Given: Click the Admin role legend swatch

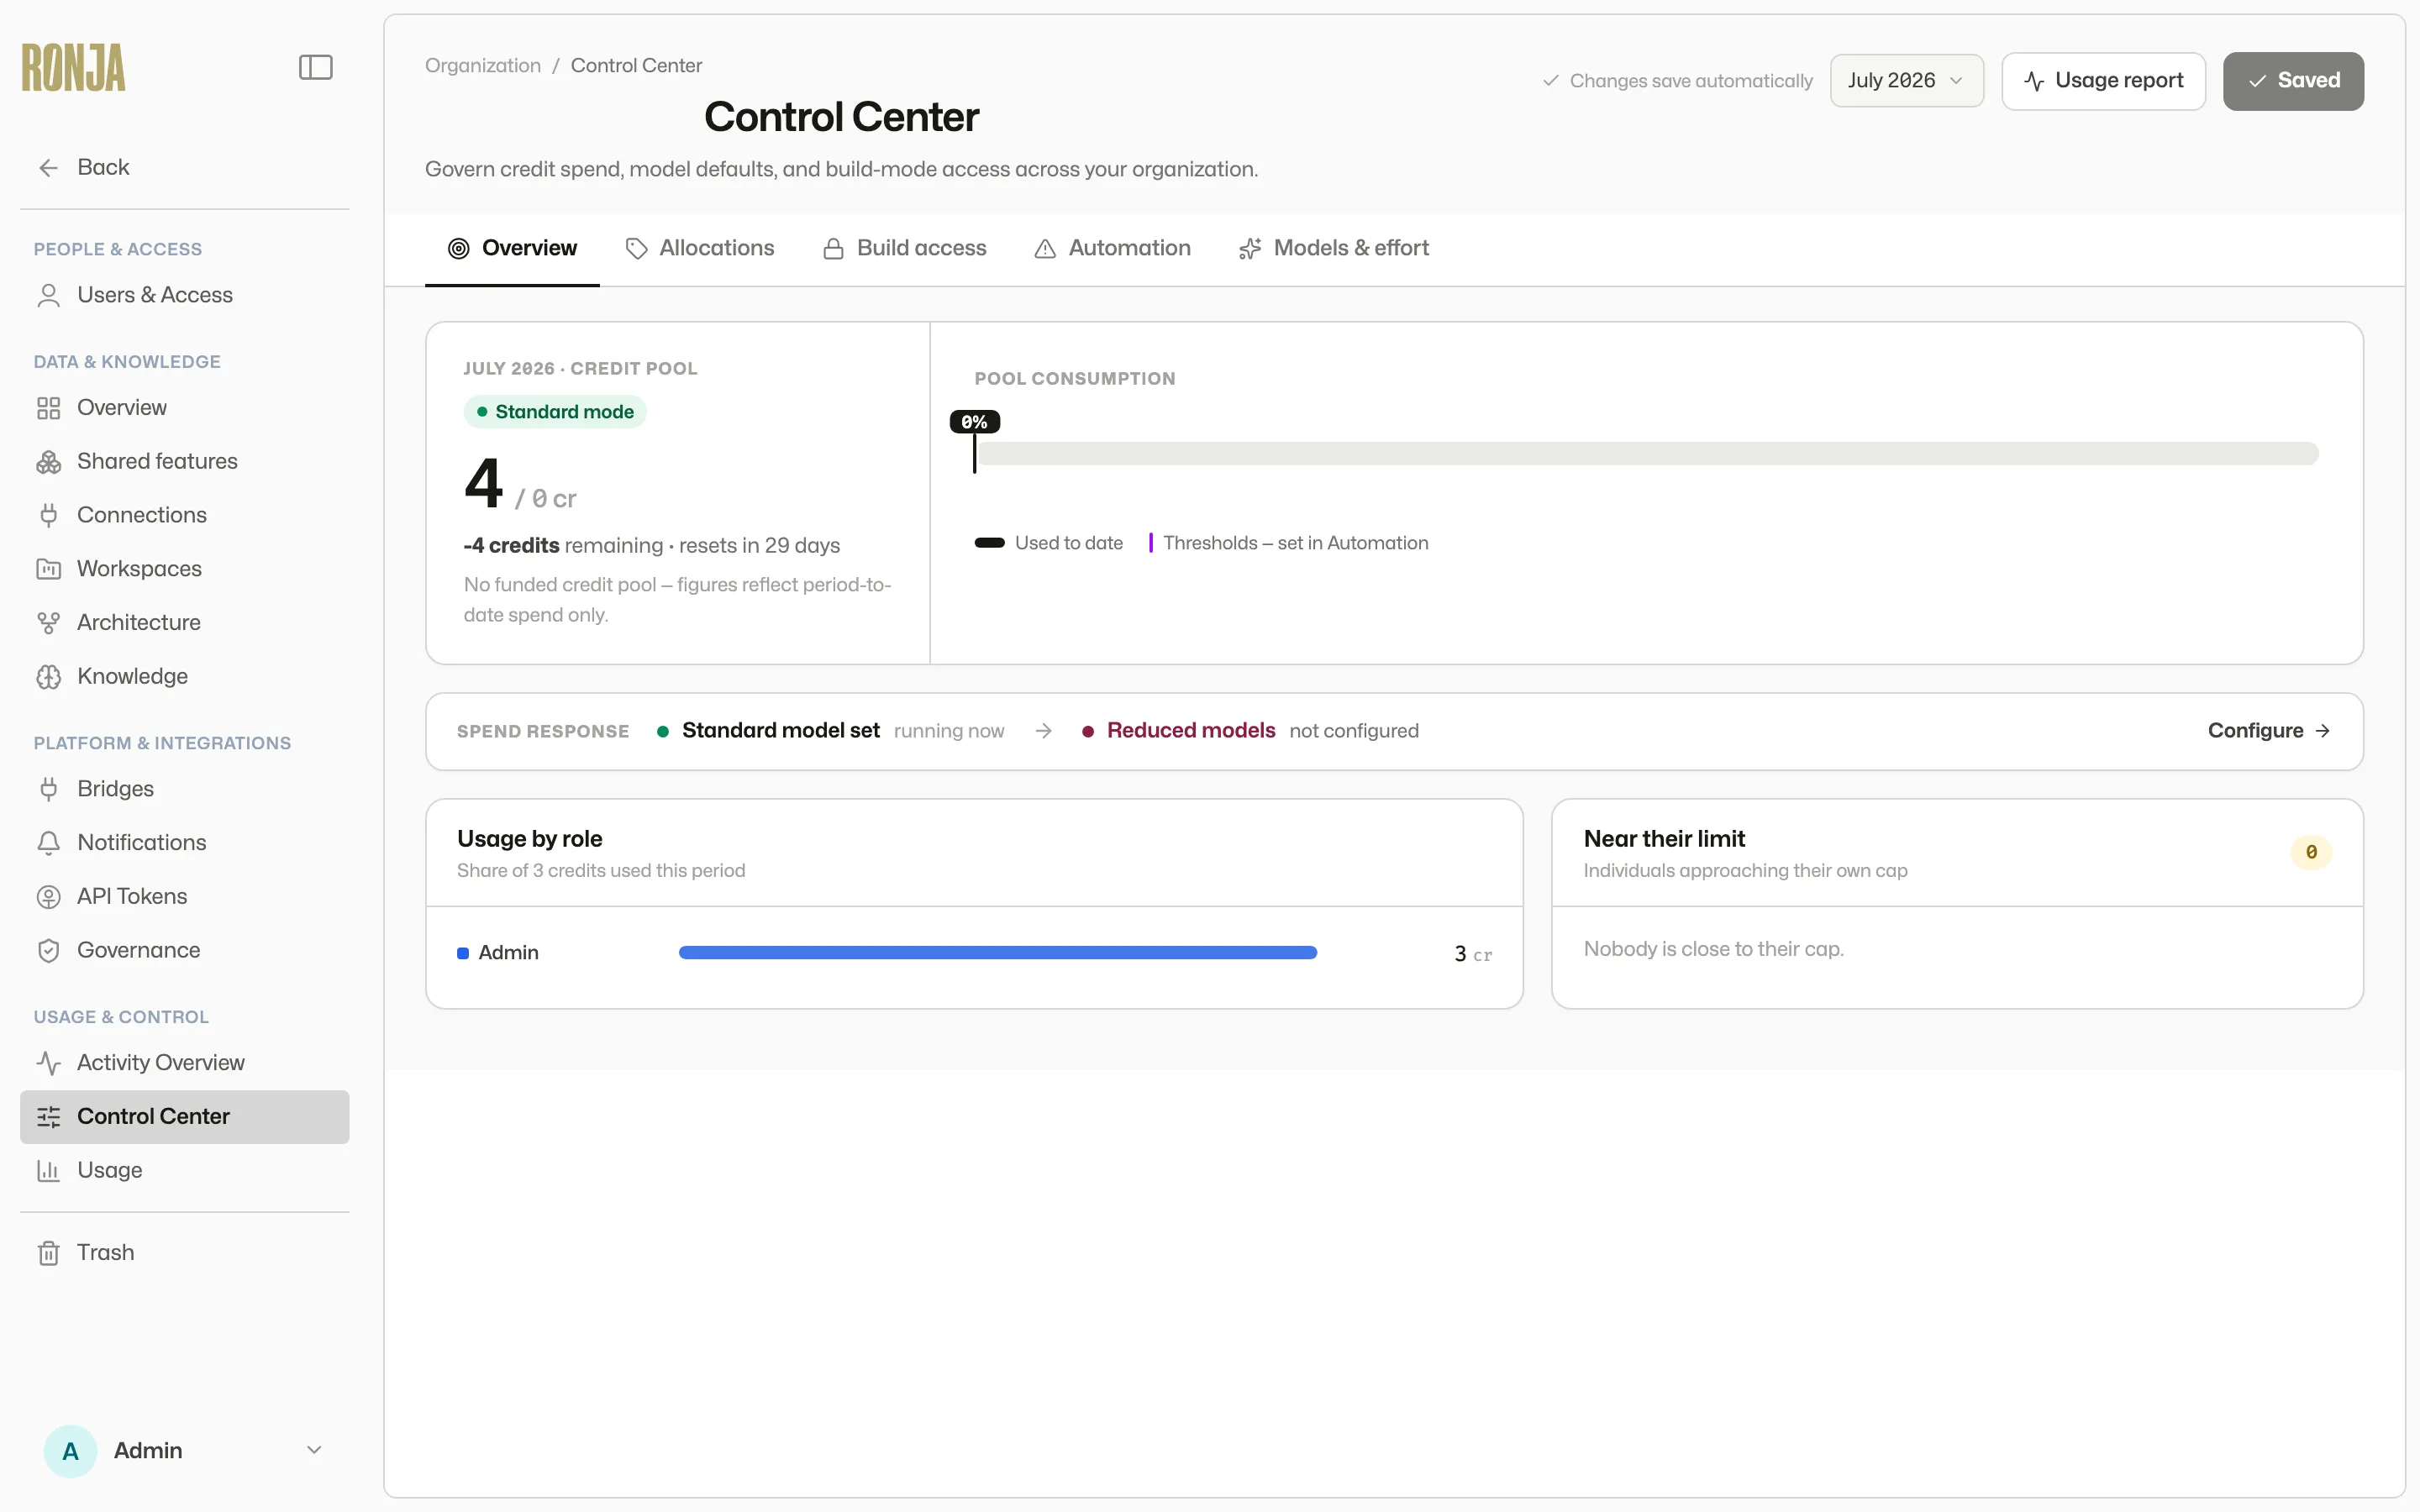Looking at the screenshot, I should [463, 953].
